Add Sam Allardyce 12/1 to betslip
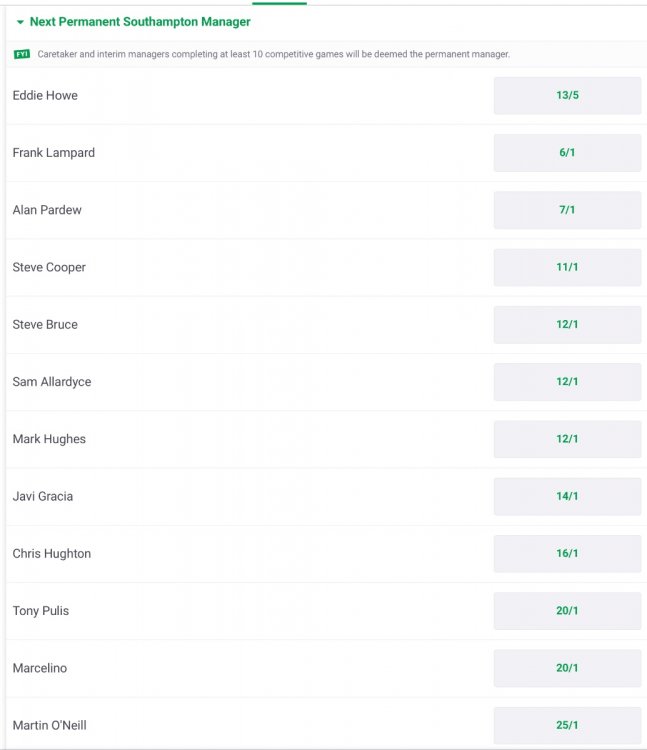This screenshot has width=647, height=750. 567,382
